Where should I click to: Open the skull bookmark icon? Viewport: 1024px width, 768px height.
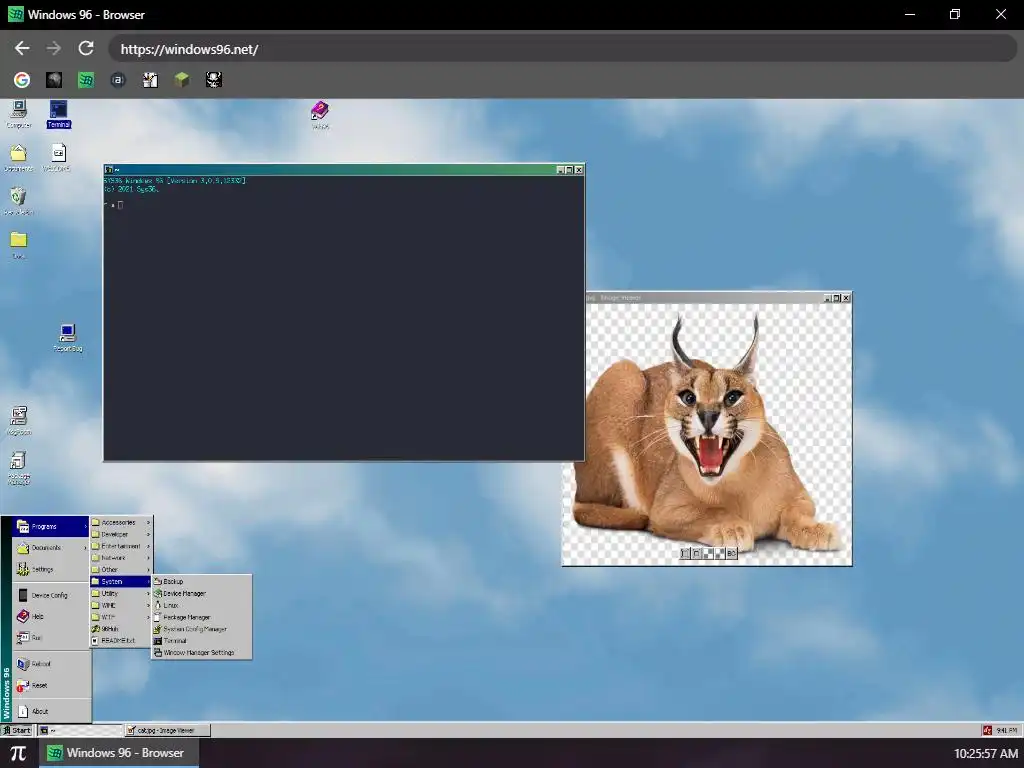tap(214, 80)
